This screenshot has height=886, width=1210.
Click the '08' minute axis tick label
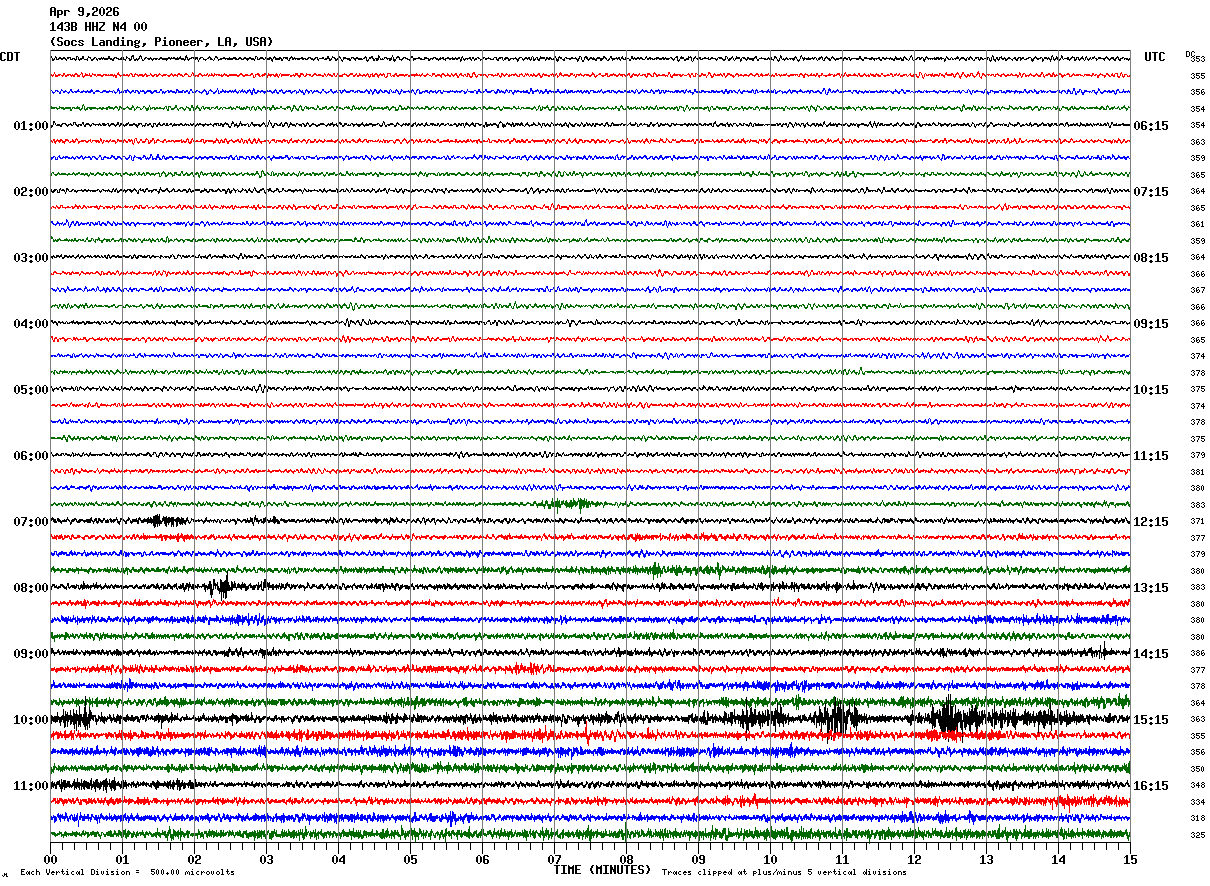(626, 859)
